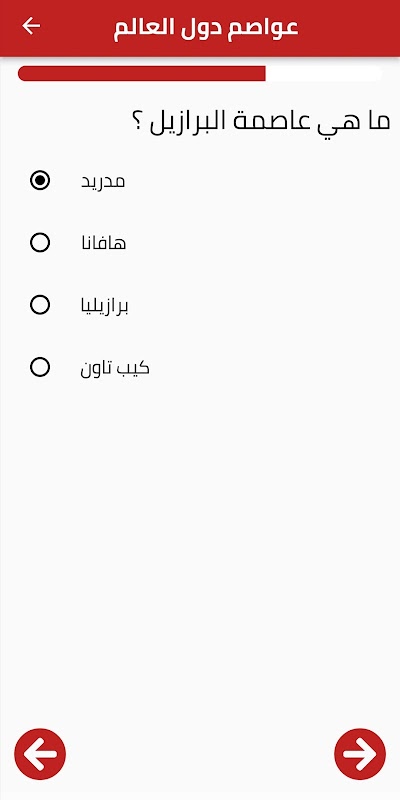The width and height of the screenshot is (400, 800).
Task: Click the مدريد answer label text
Action: pos(103,182)
